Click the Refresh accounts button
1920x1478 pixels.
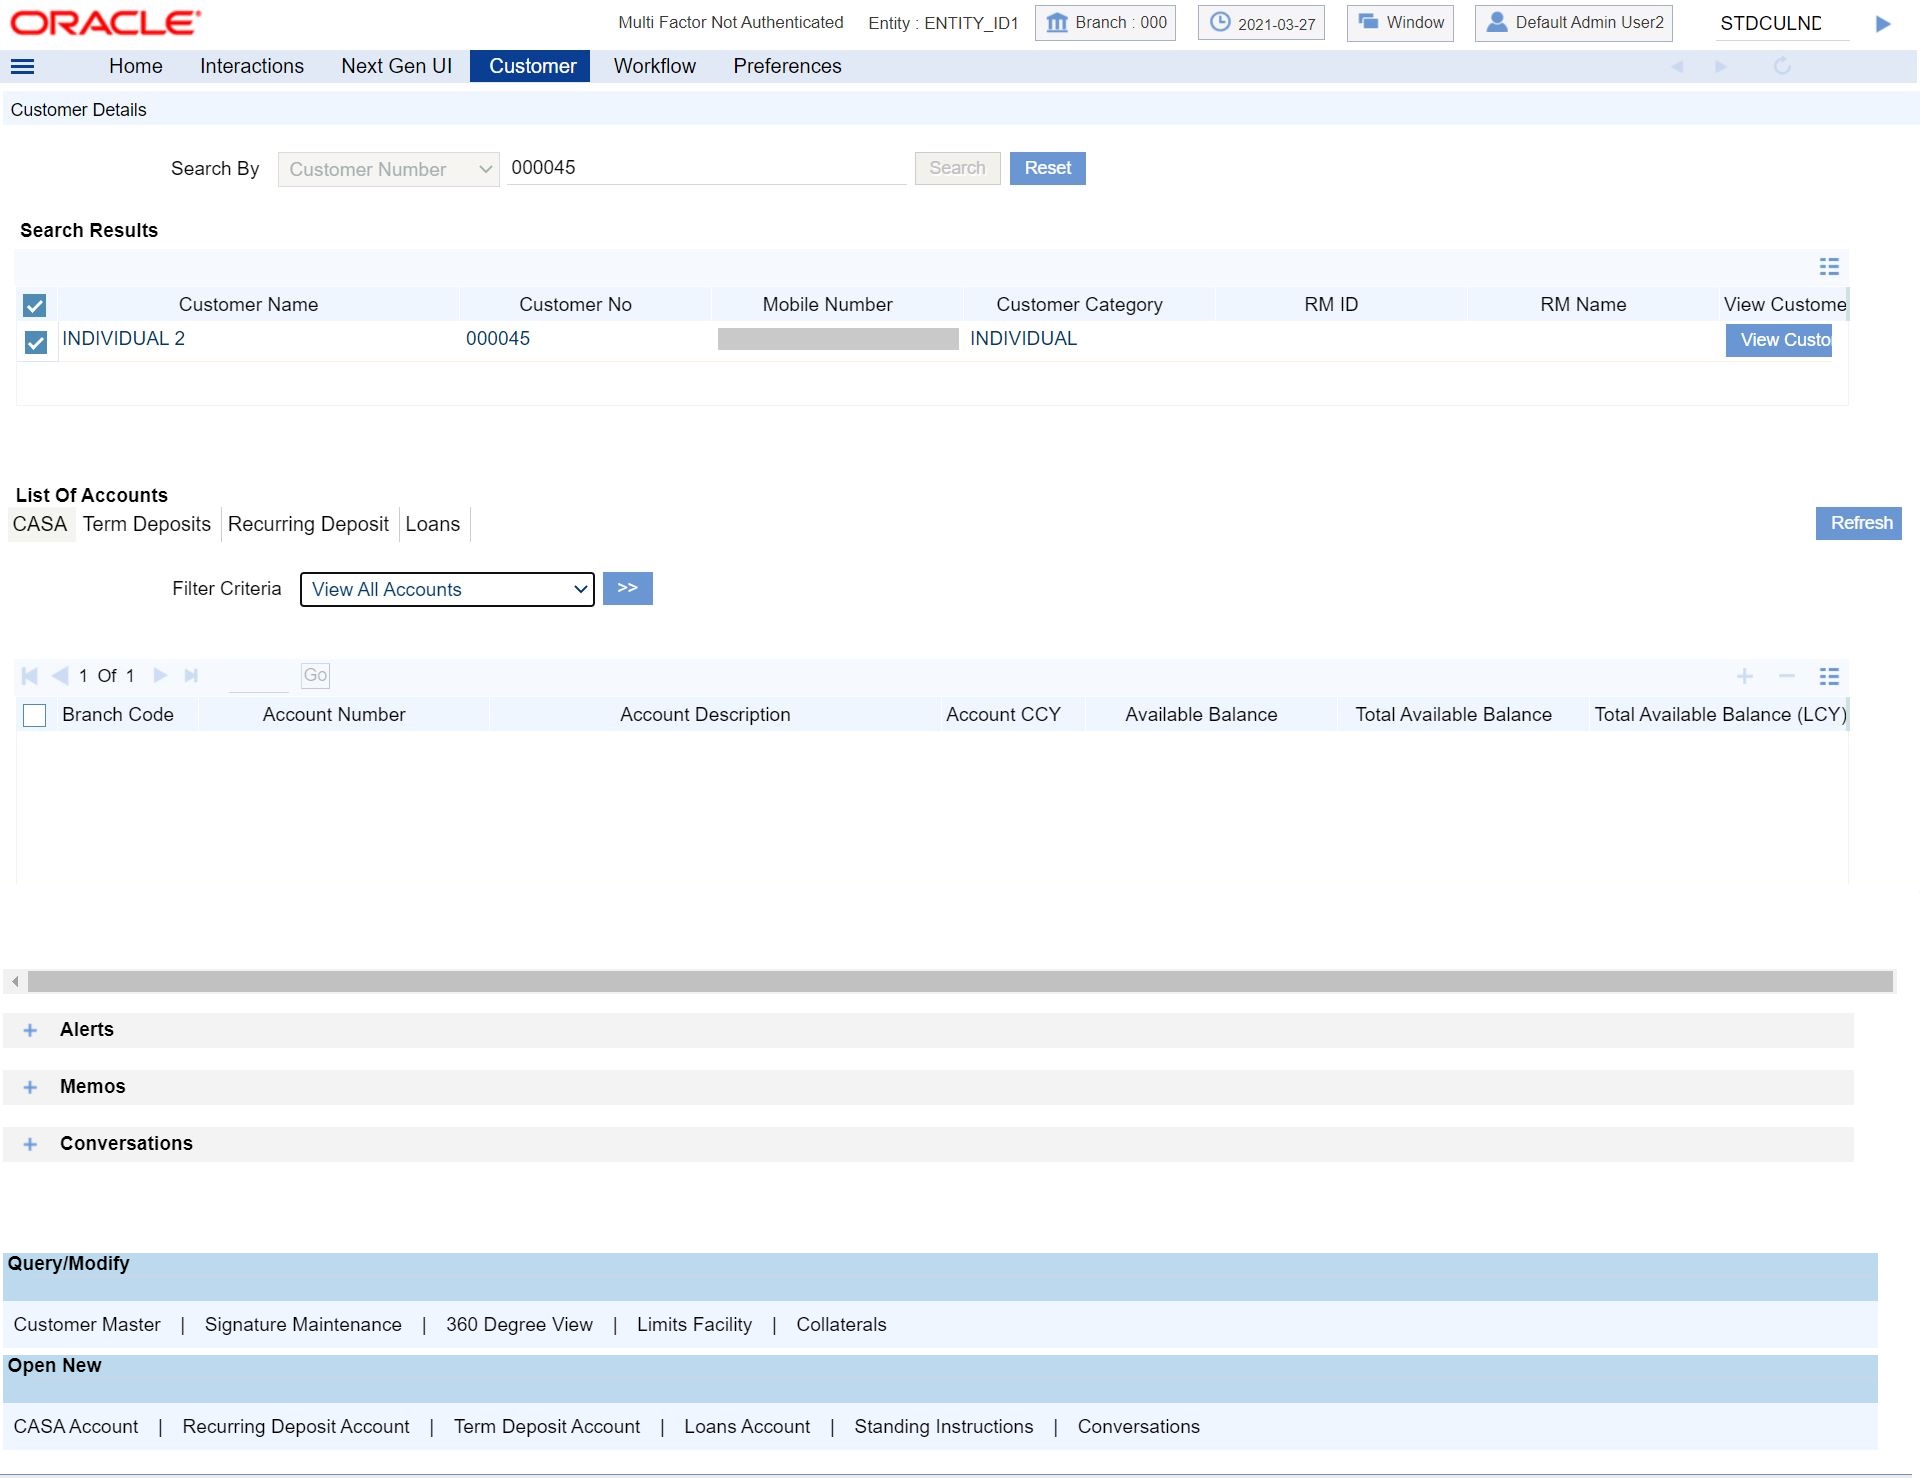point(1859,524)
